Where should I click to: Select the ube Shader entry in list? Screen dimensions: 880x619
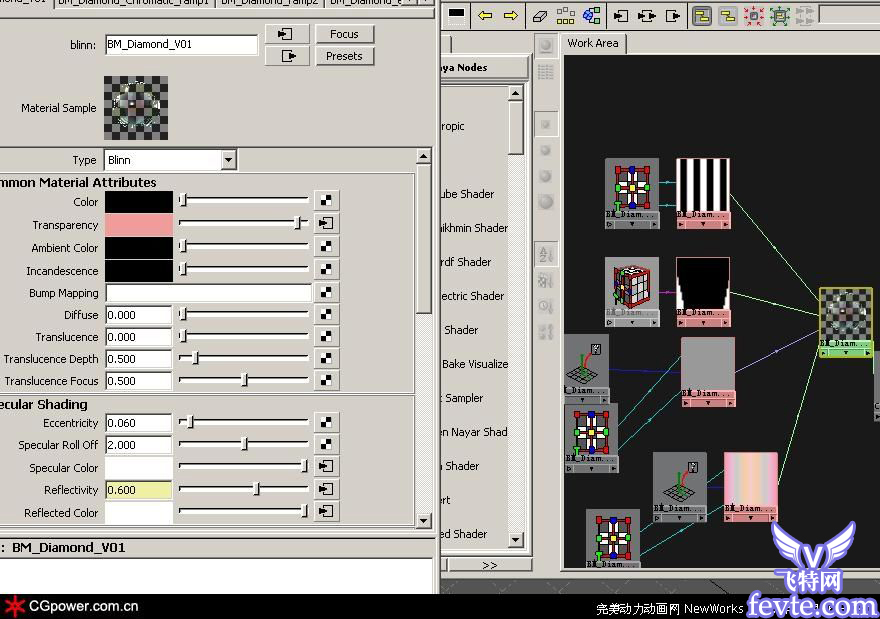tap(468, 194)
